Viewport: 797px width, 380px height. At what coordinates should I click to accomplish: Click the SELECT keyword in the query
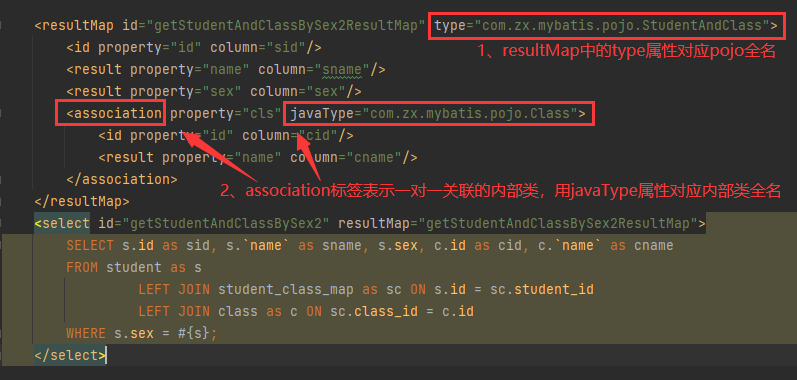pos(90,245)
